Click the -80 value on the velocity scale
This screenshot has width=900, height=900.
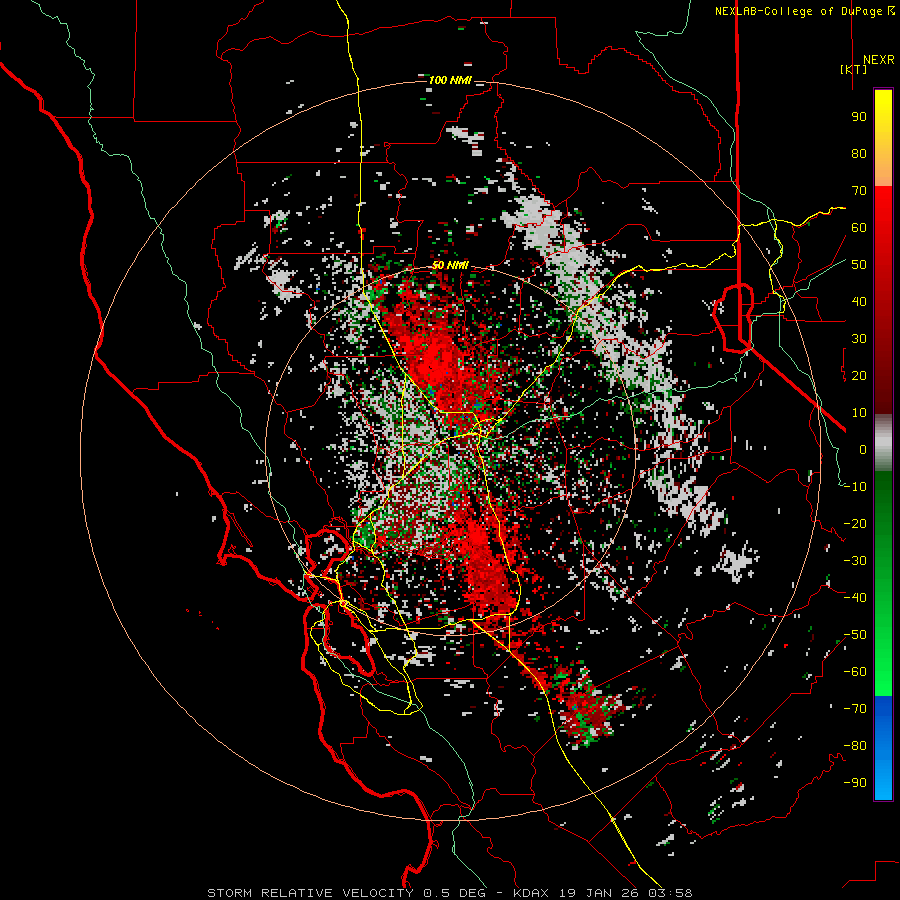855,746
